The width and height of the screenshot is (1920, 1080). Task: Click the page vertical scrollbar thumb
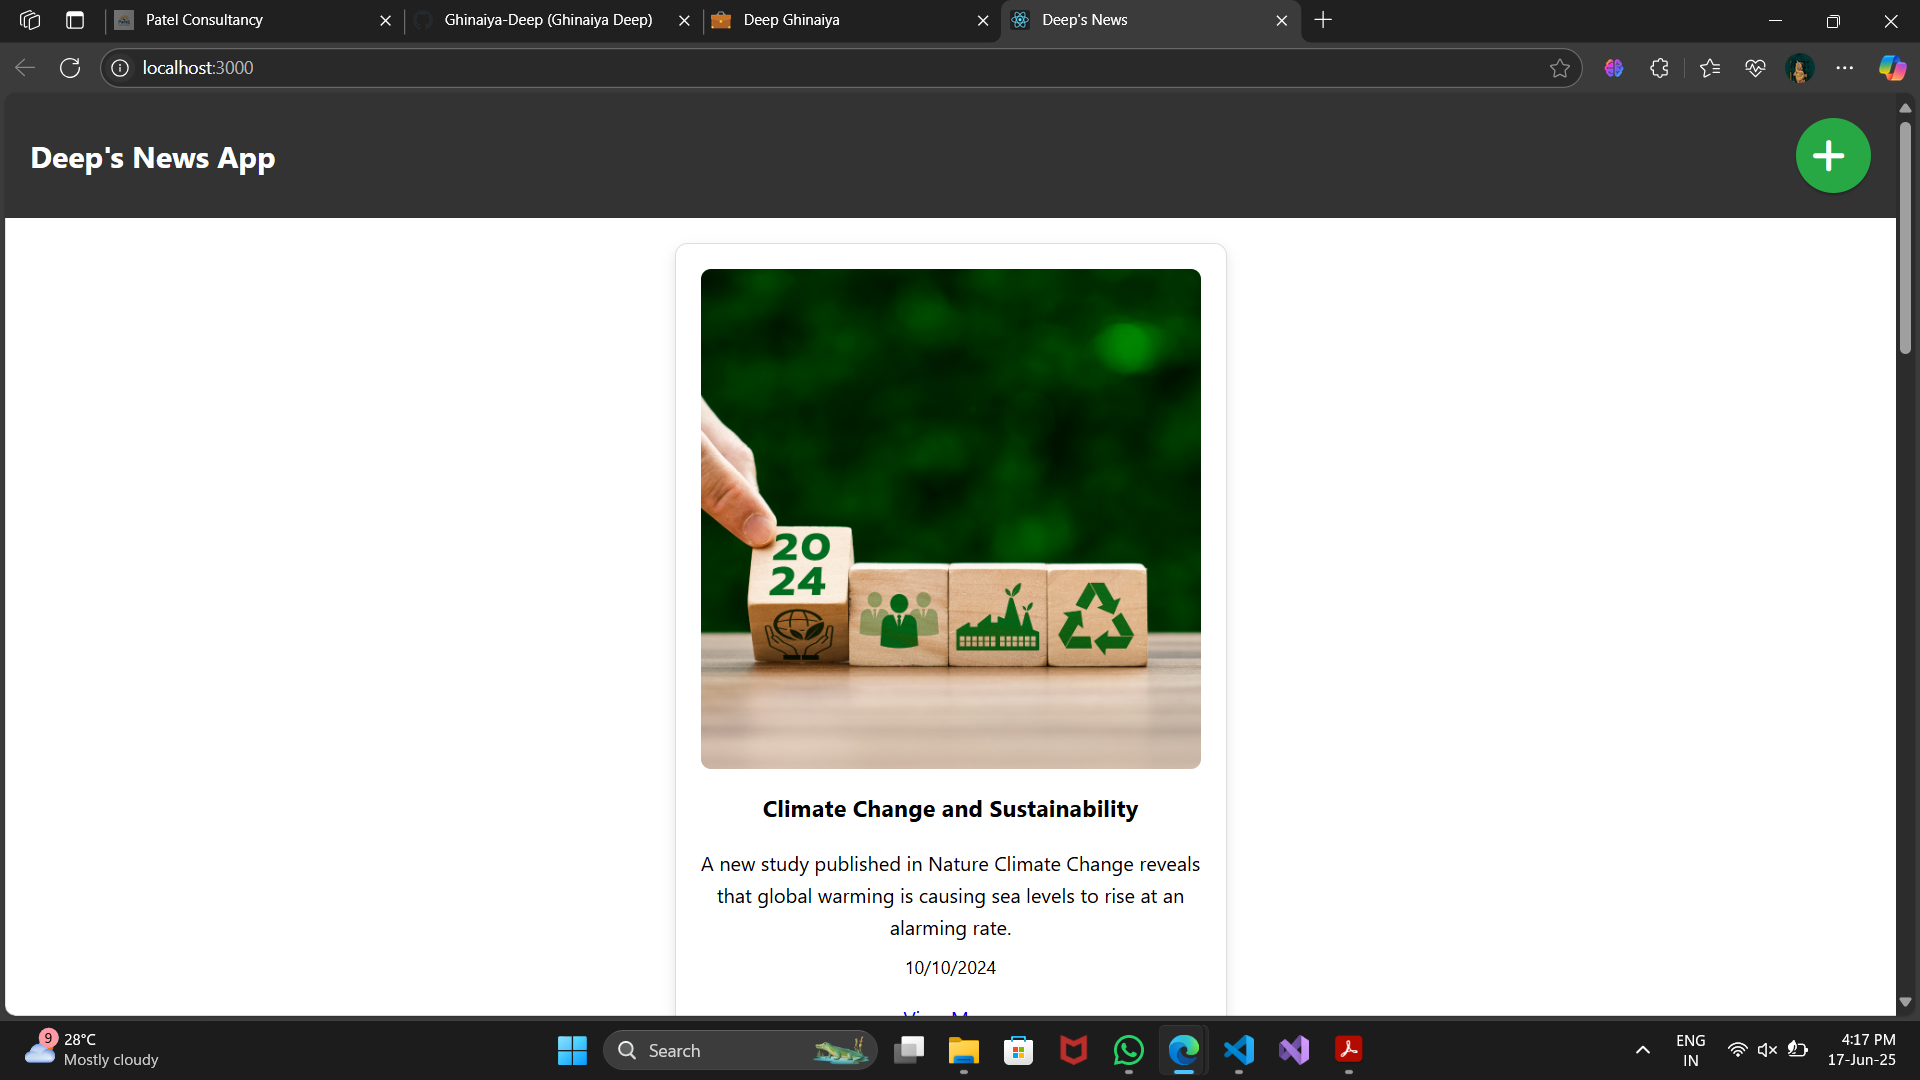coord(1905,237)
